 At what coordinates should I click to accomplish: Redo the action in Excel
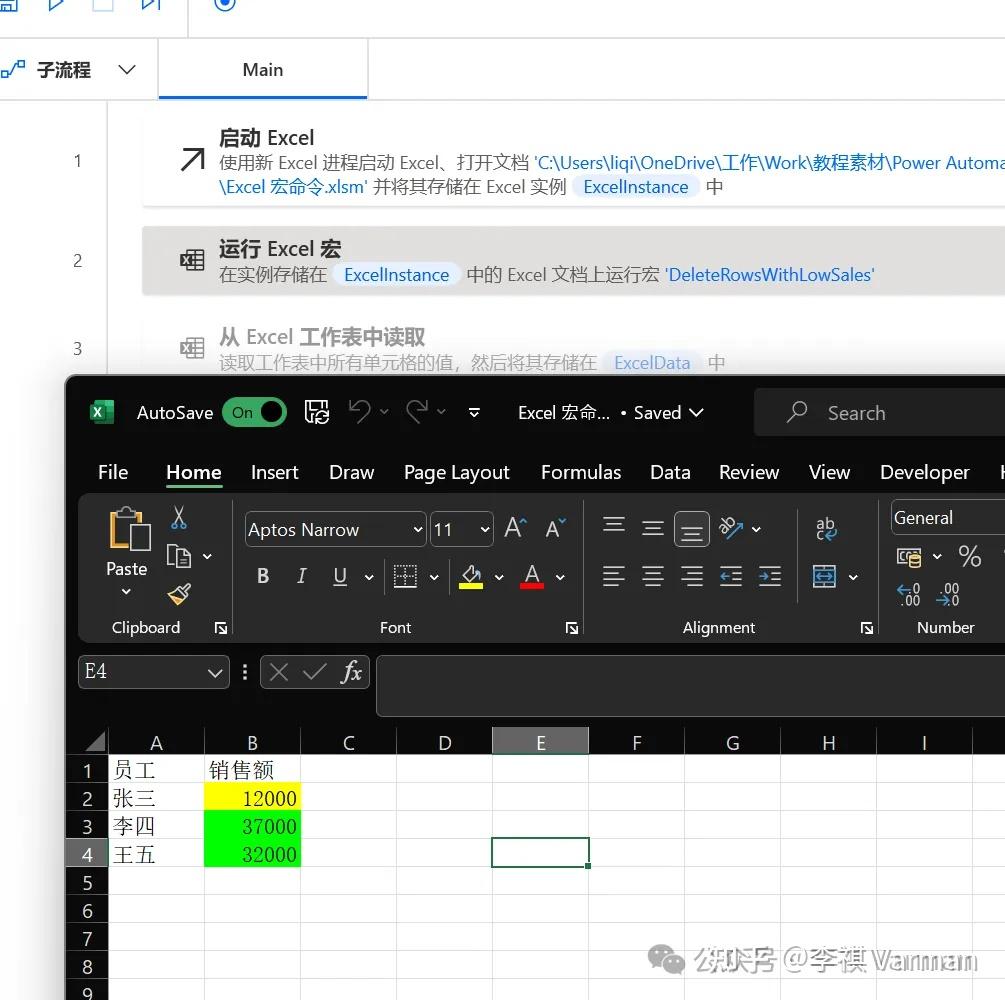(x=417, y=412)
